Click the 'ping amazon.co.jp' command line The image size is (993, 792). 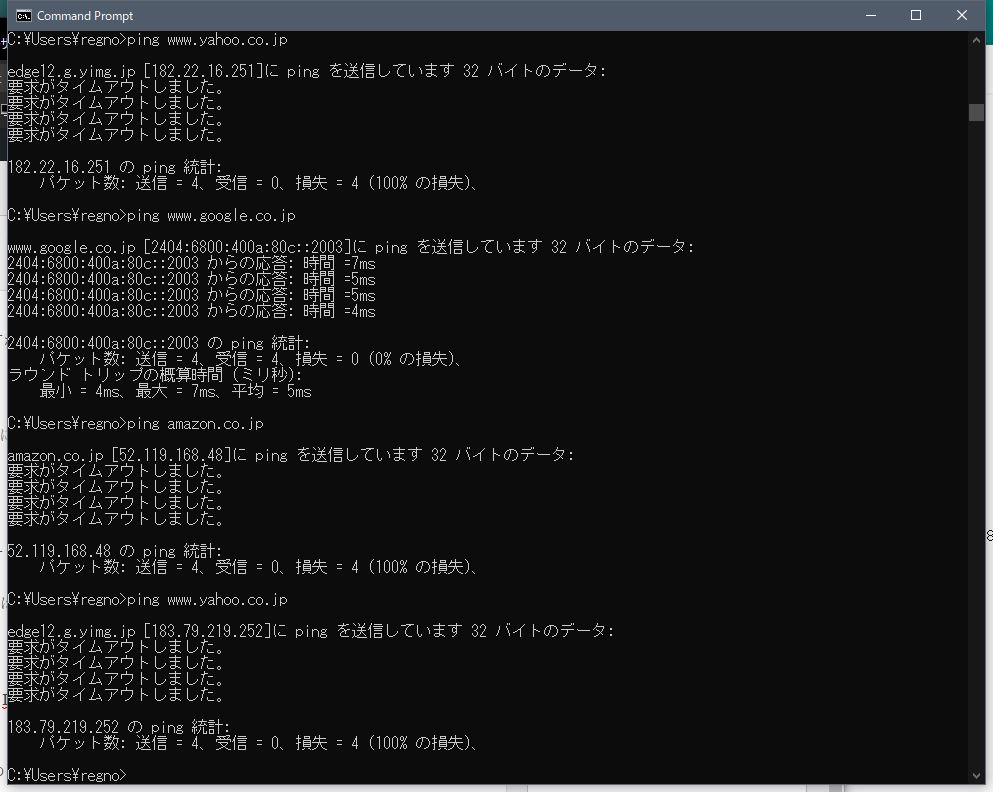pos(136,424)
